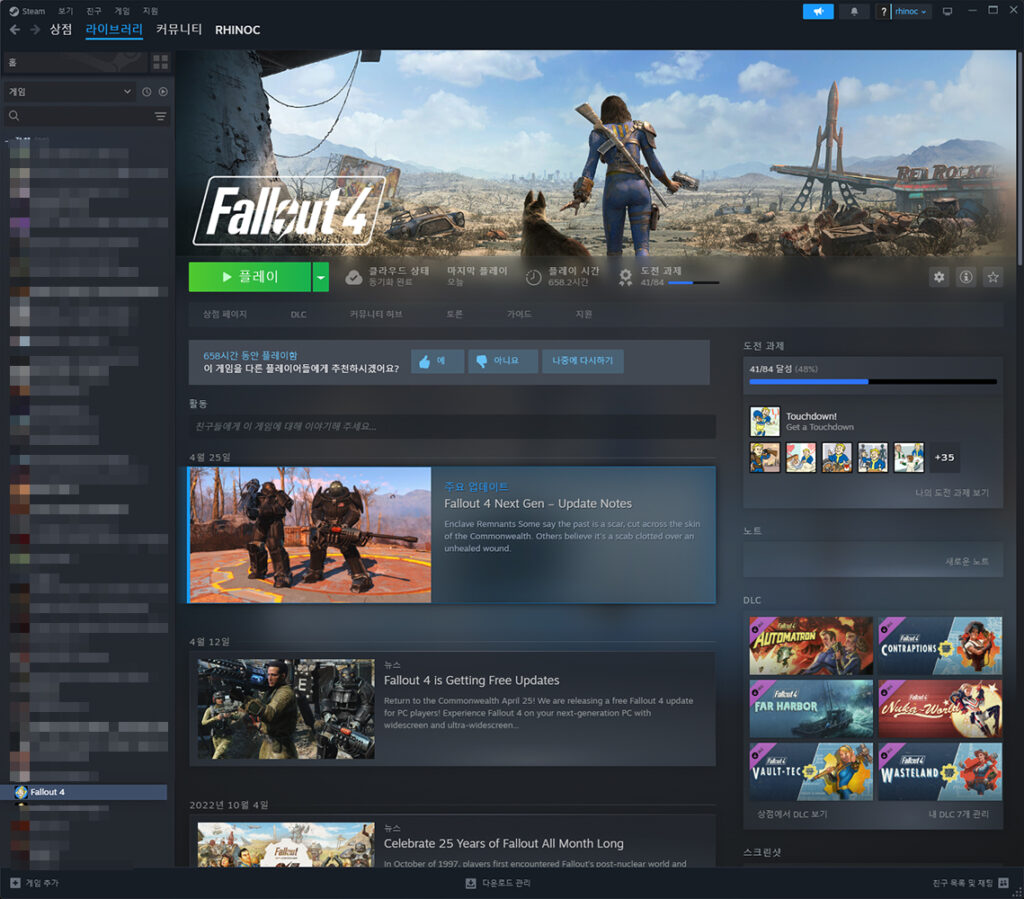This screenshot has height=899, width=1024.
Task: Click the 게임 추가 plus icon
Action: click(x=15, y=883)
